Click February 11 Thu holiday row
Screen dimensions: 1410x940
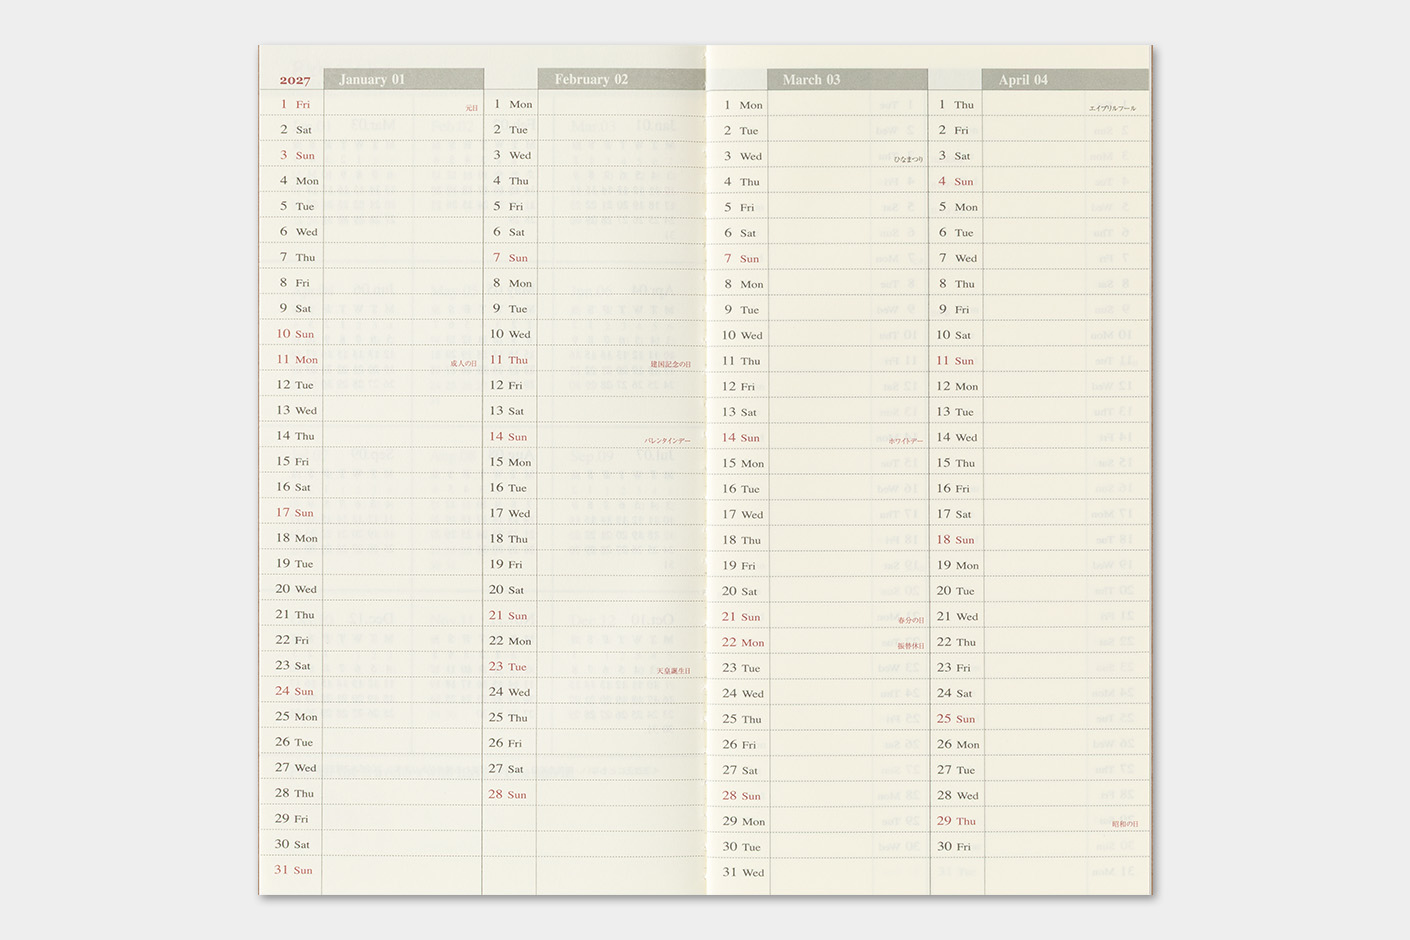pyautogui.click(x=594, y=359)
